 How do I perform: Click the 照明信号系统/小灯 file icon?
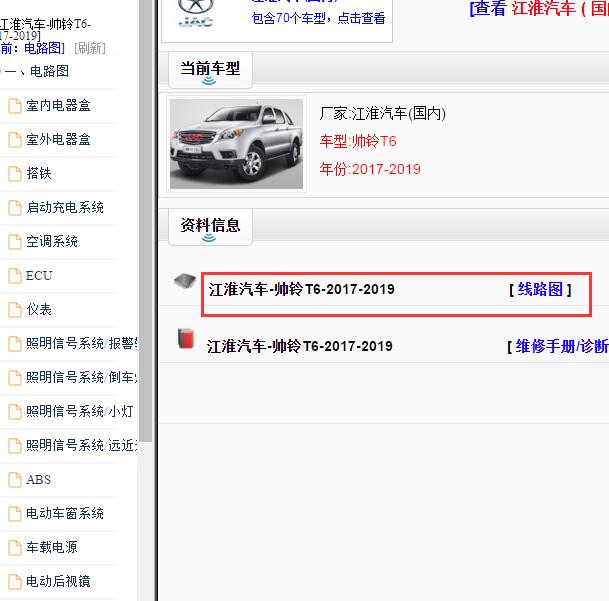pos(15,411)
